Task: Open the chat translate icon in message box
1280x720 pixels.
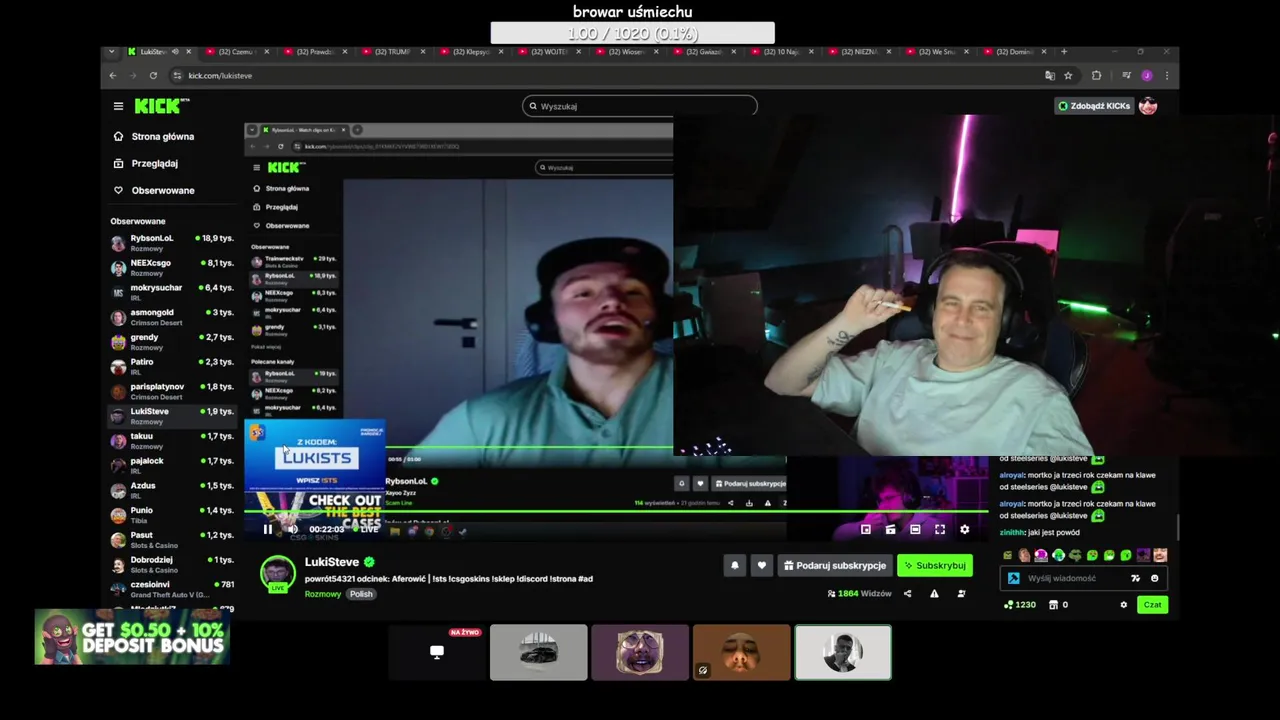Action: point(1135,578)
